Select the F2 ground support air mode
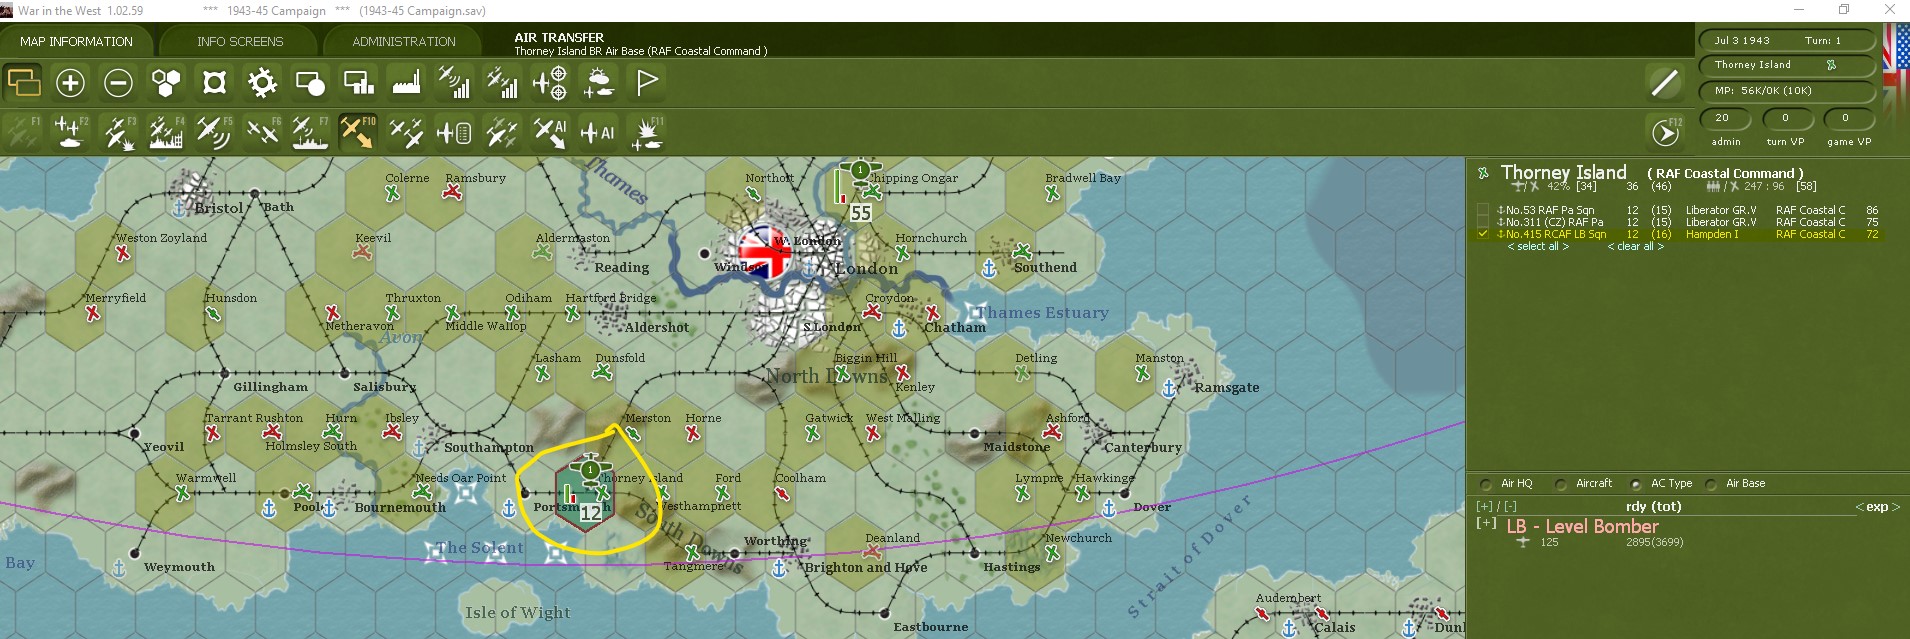 [x=70, y=132]
